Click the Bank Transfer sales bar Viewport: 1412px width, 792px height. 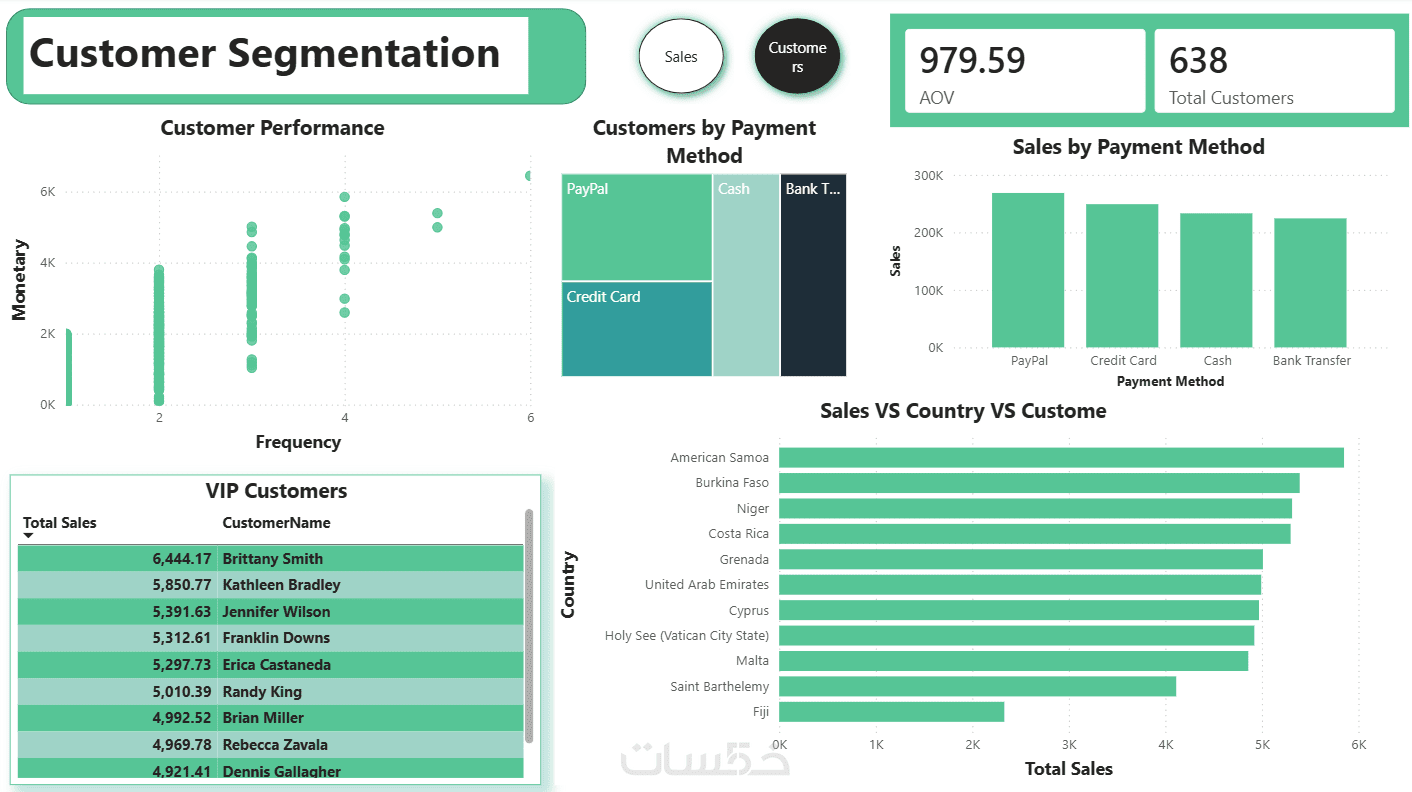coord(1310,283)
